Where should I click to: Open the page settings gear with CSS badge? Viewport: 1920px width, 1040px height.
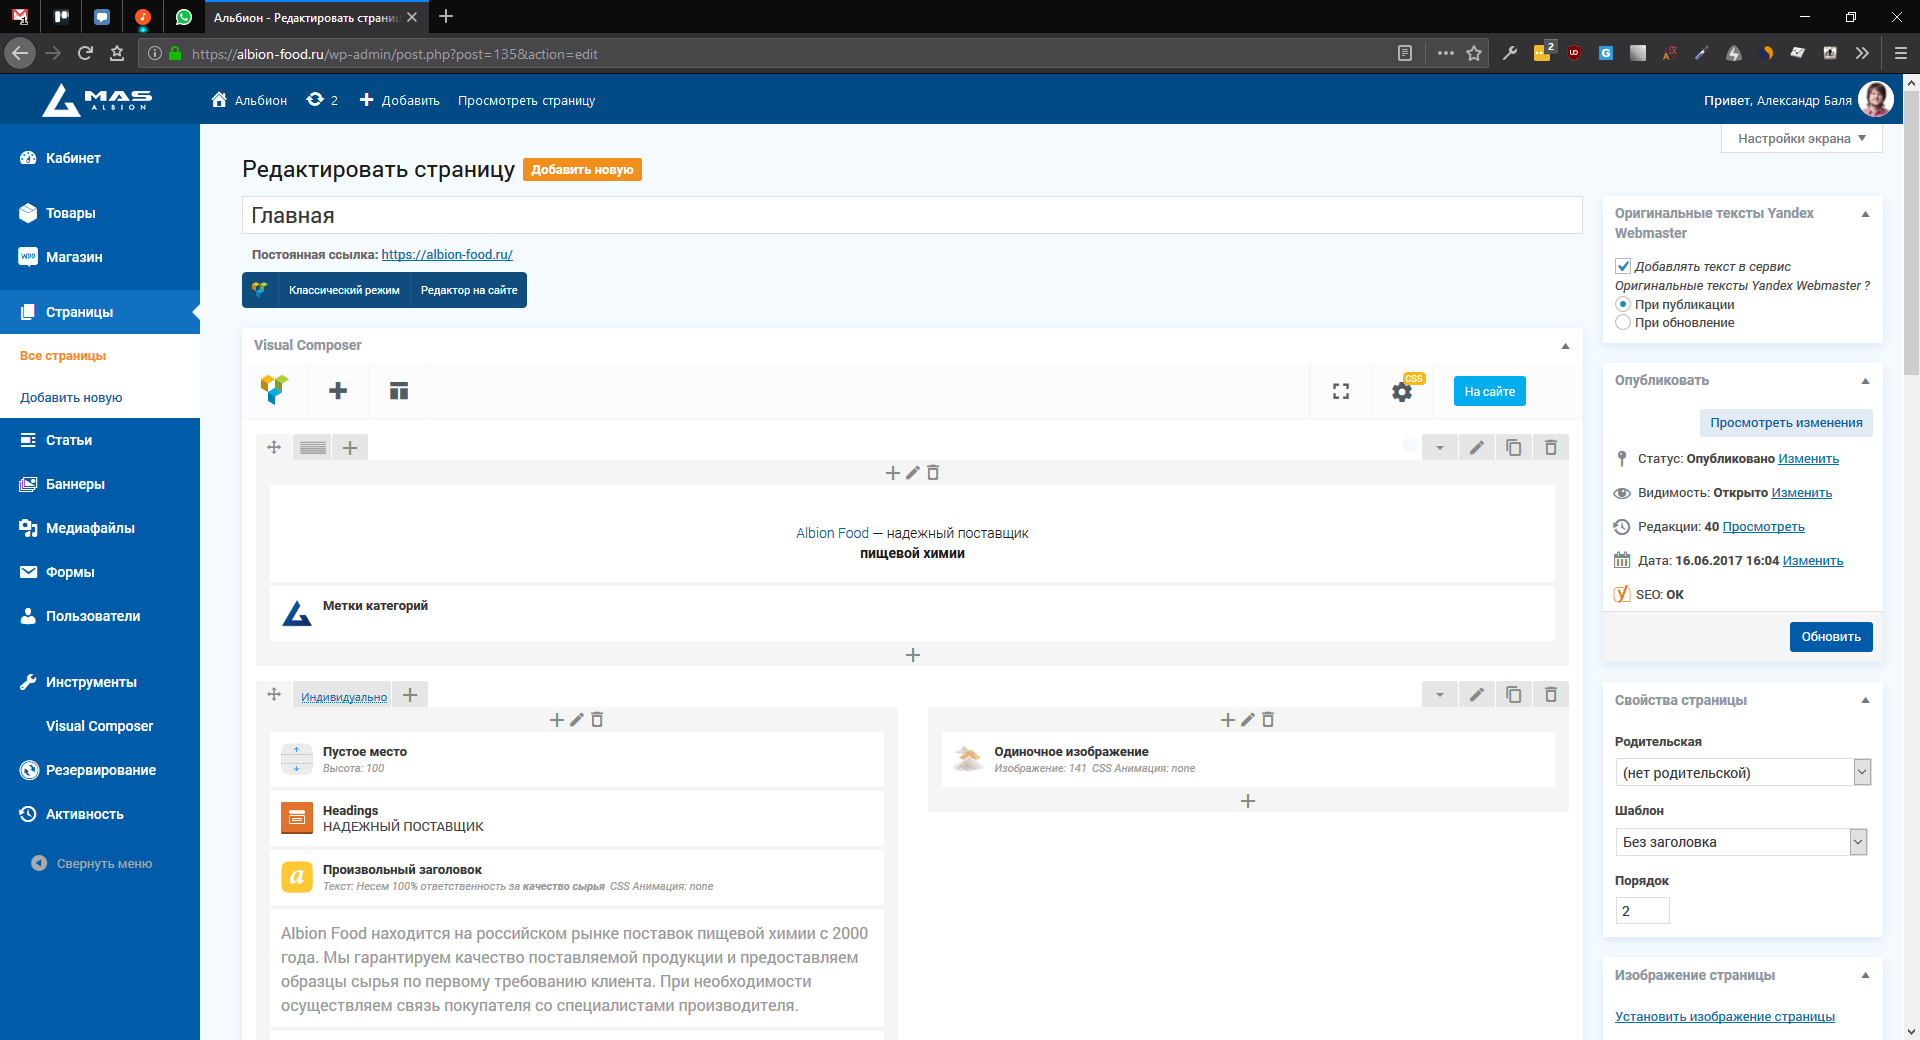(x=1402, y=392)
